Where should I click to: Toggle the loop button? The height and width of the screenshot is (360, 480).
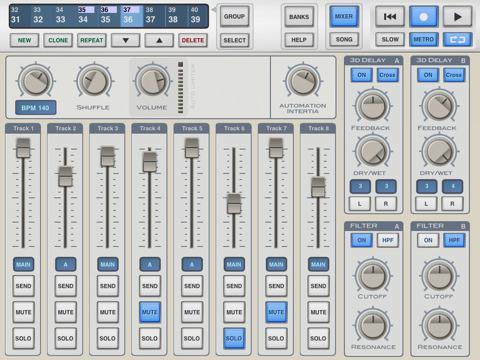[457, 40]
